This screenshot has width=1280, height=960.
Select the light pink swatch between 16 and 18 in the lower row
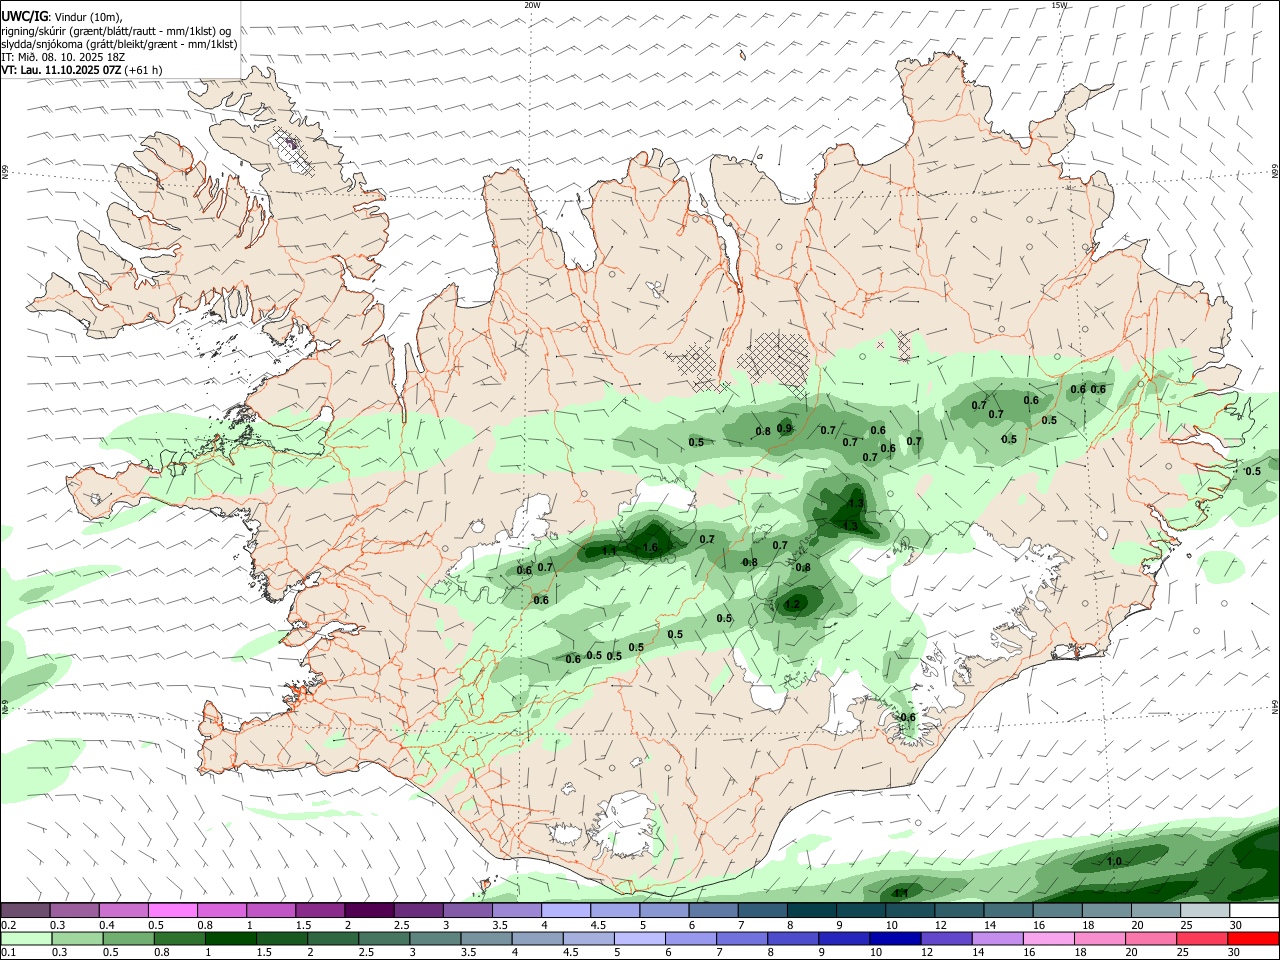coord(1048,939)
